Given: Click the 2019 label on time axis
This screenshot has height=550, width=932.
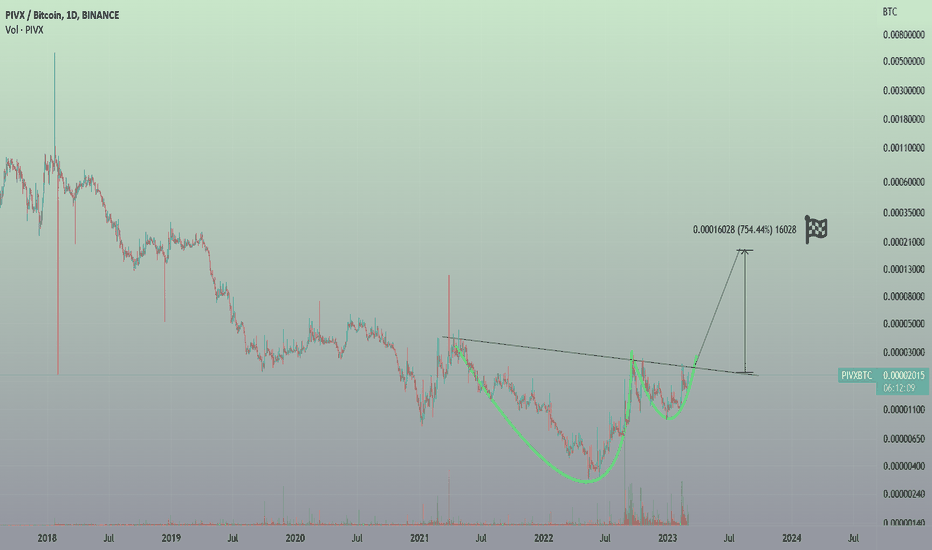Looking at the screenshot, I should [x=171, y=538].
